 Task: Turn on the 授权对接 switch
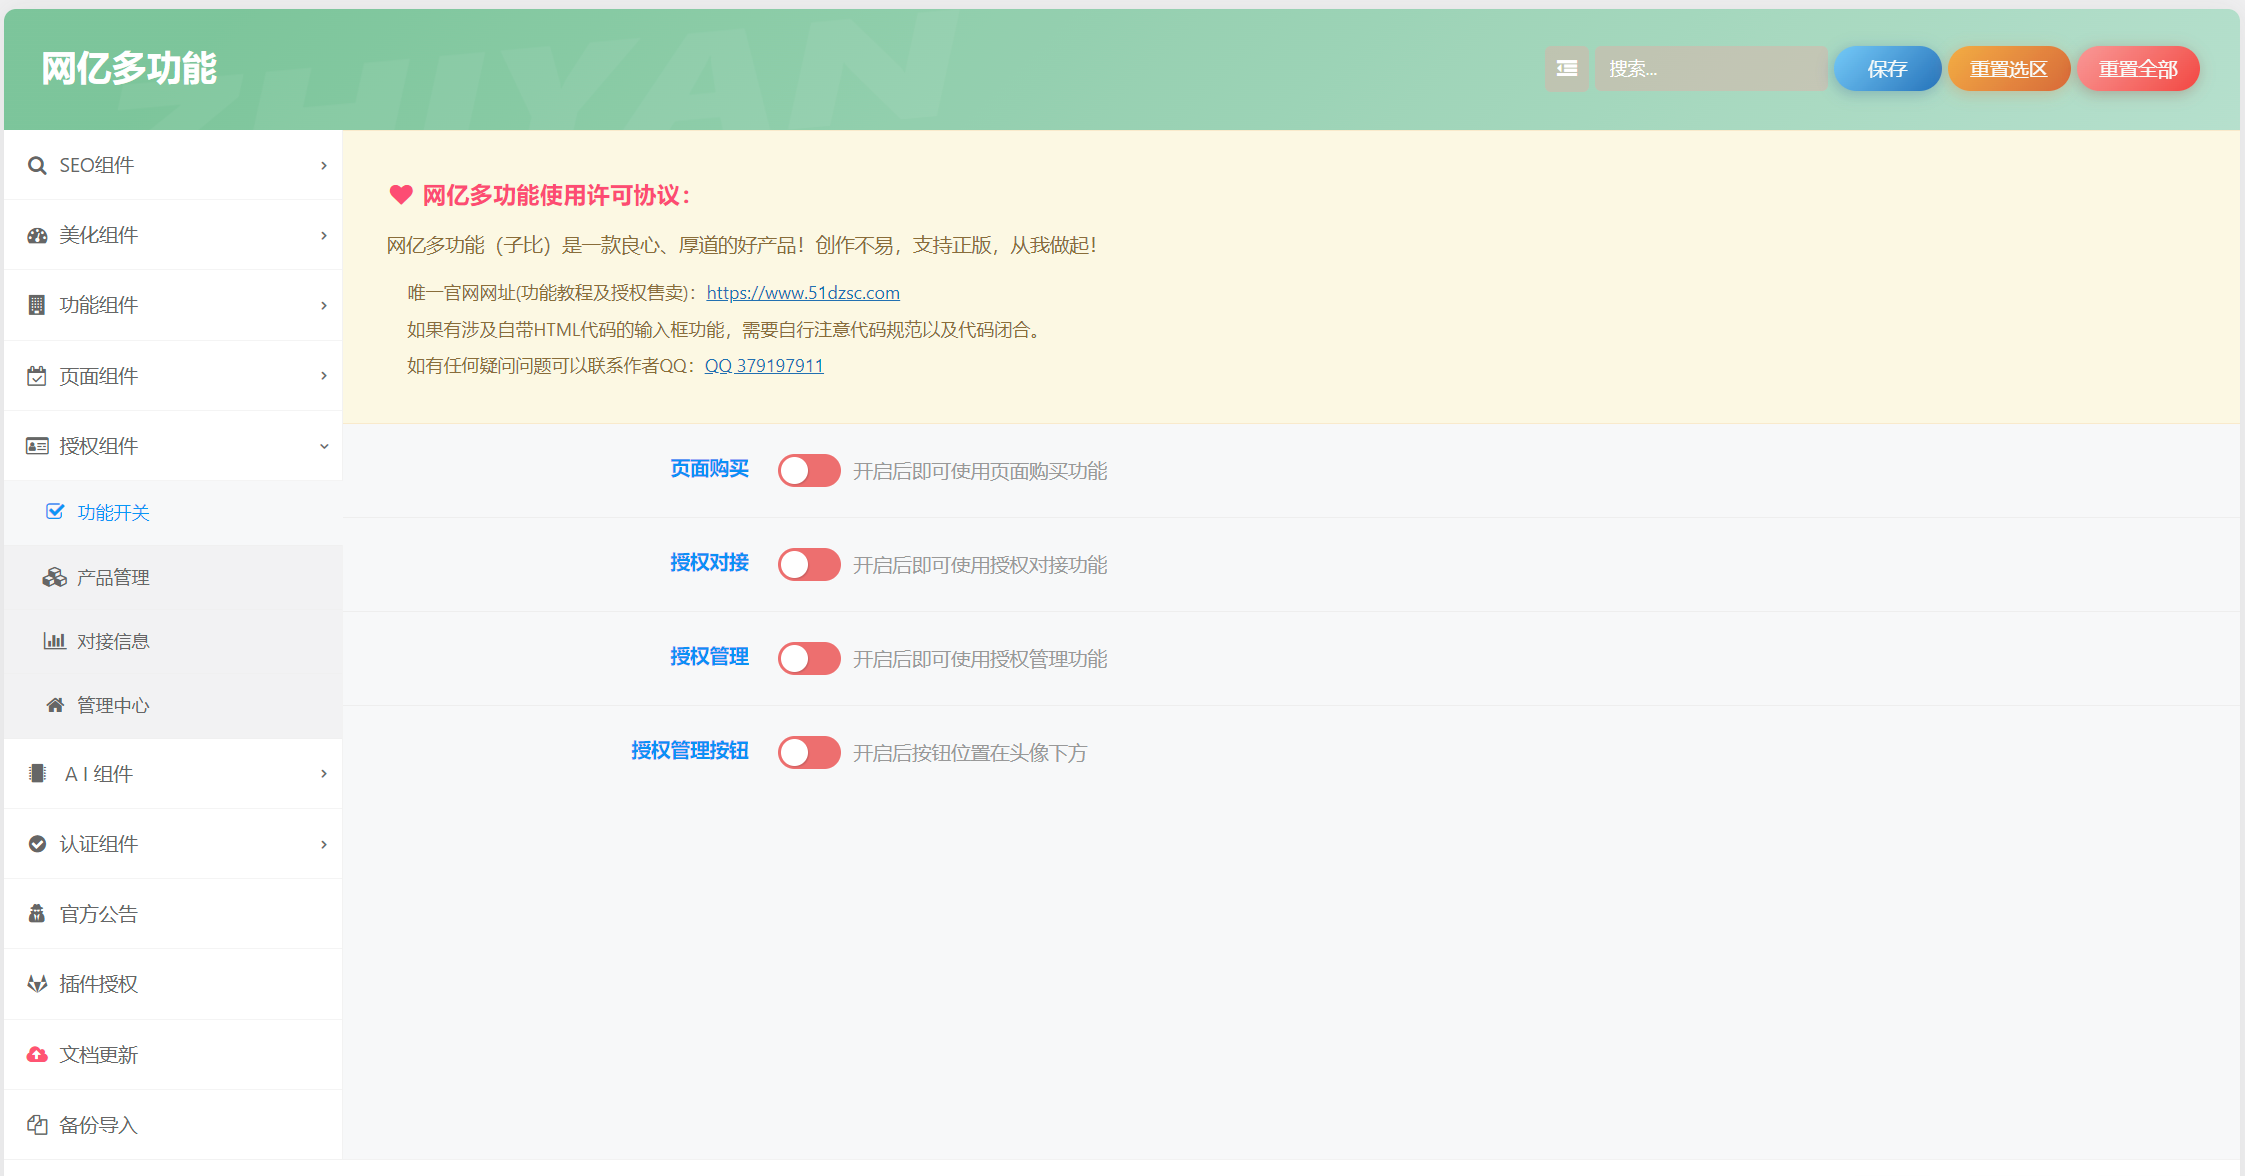click(x=809, y=565)
